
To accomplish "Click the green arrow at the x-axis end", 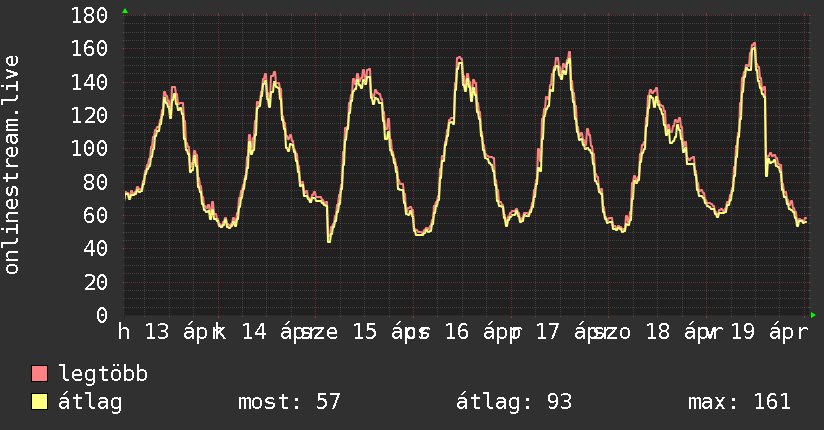I will pyautogui.click(x=812, y=315).
